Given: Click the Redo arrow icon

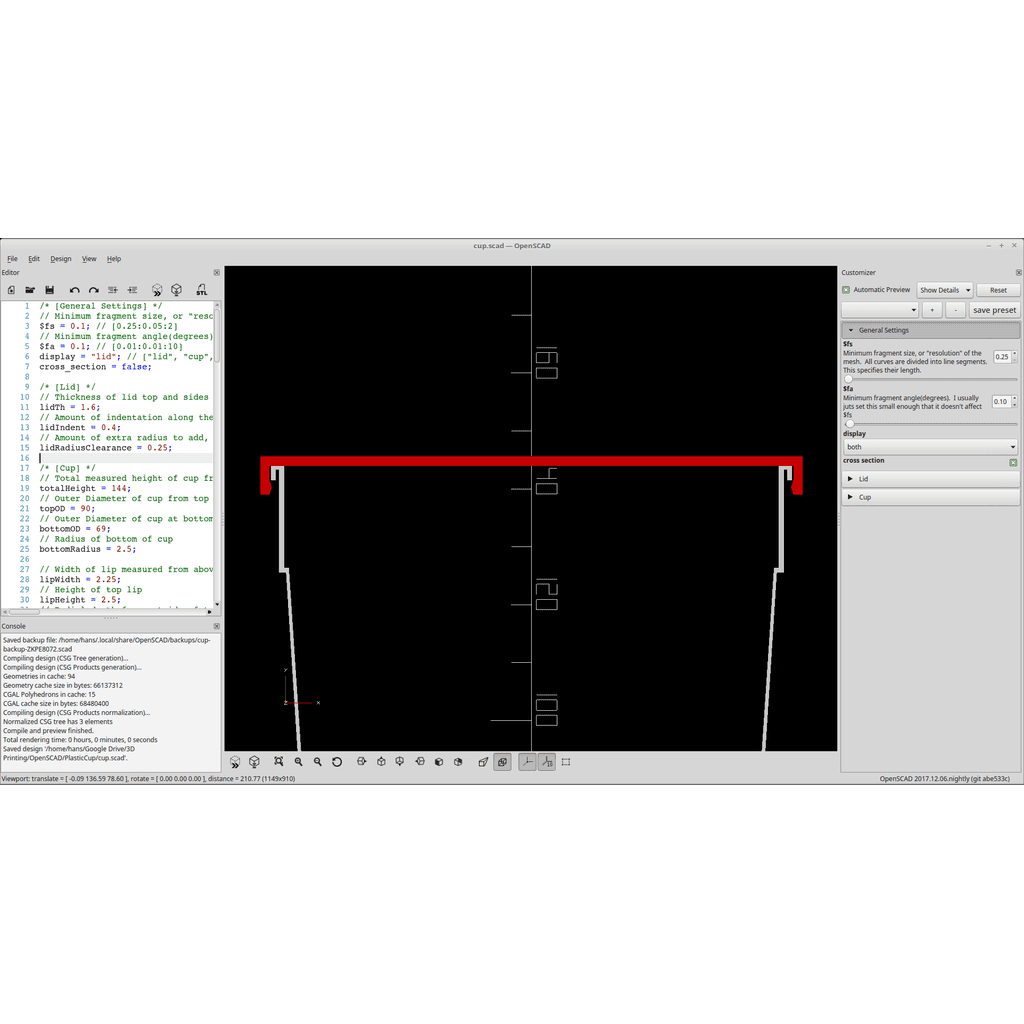Looking at the screenshot, I should (93, 290).
